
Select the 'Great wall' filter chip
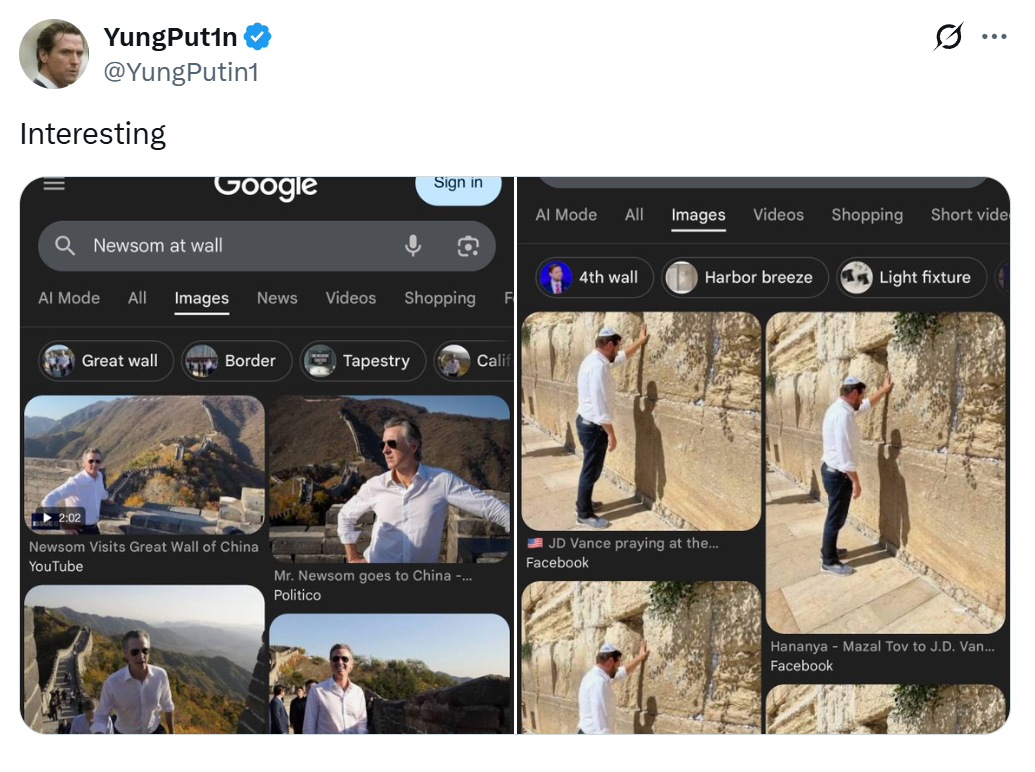pyautogui.click(x=106, y=361)
